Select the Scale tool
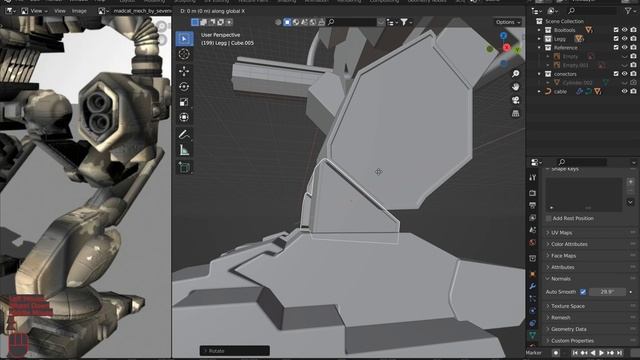Image resolution: width=640 pixels, height=360 pixels. (x=184, y=102)
